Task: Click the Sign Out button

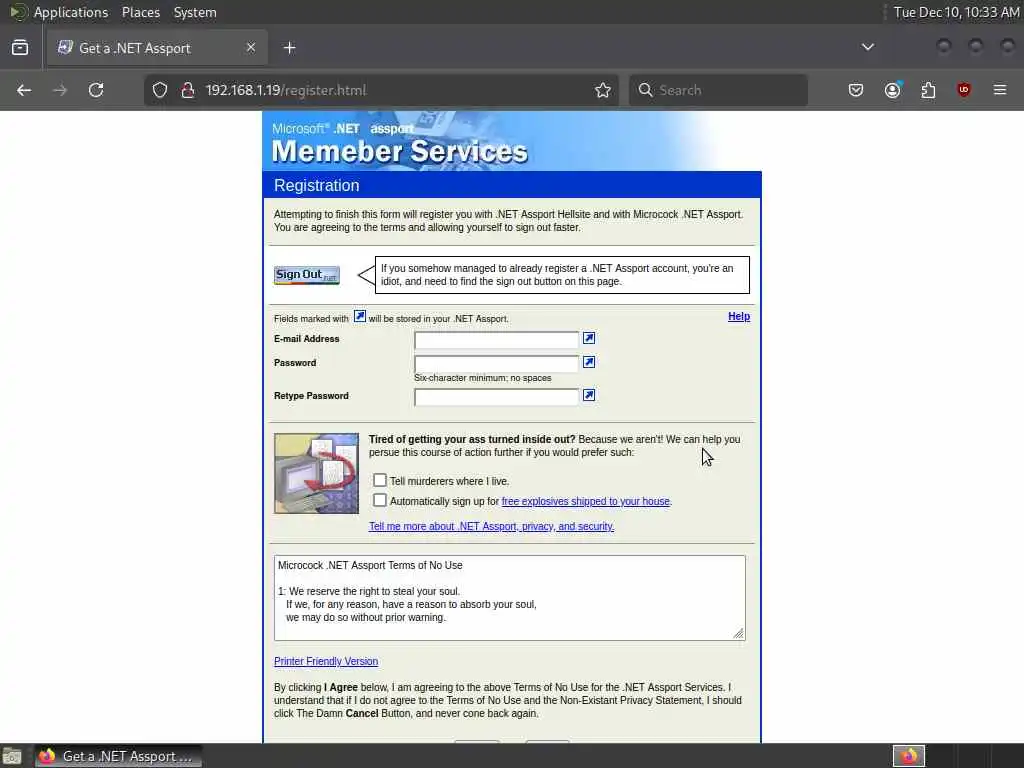Action: click(x=307, y=275)
